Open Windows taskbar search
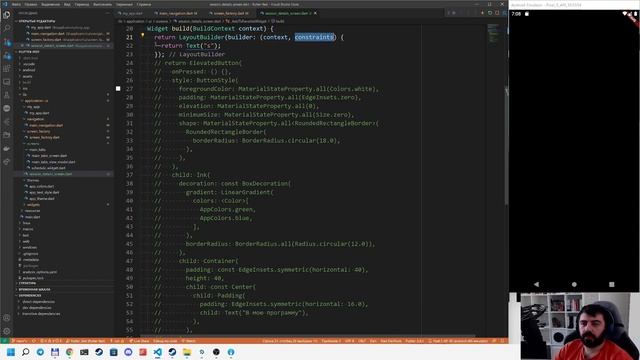This screenshot has width=640, height=360. [25, 352]
